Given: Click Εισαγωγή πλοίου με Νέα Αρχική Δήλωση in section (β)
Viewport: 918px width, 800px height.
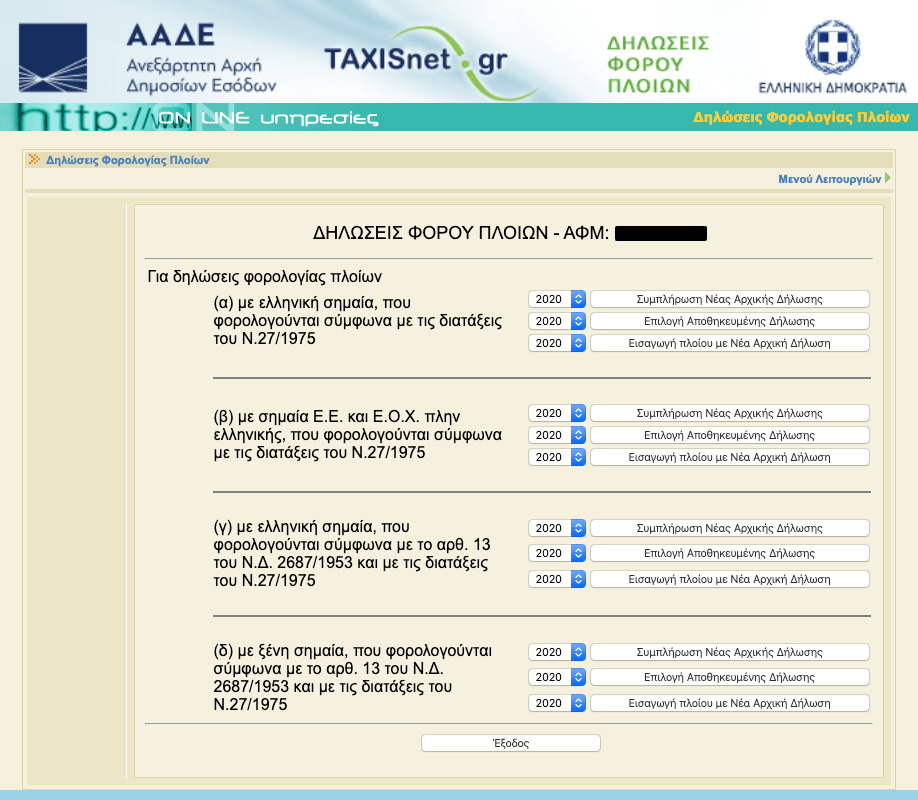Looking at the screenshot, I should pyautogui.click(x=729, y=457).
